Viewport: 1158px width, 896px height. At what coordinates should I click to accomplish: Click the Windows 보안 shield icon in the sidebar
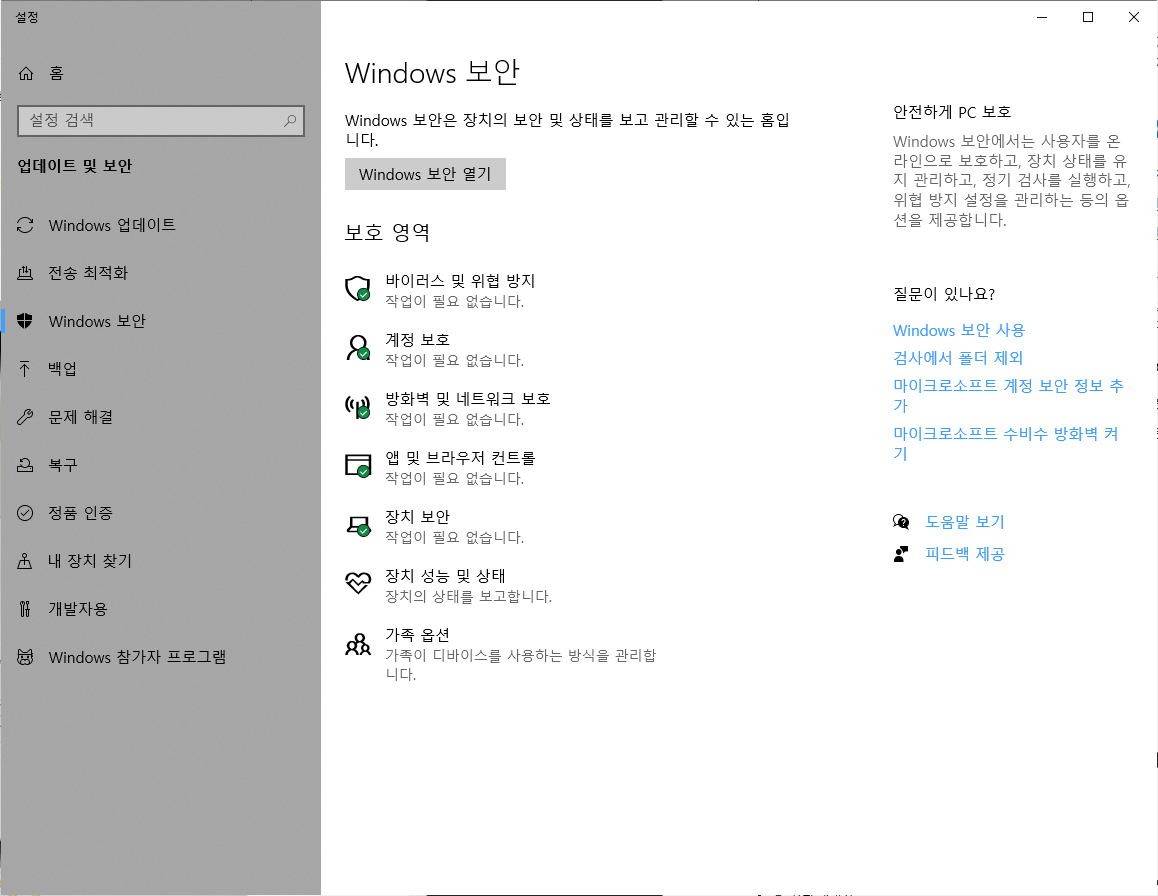click(x=25, y=321)
